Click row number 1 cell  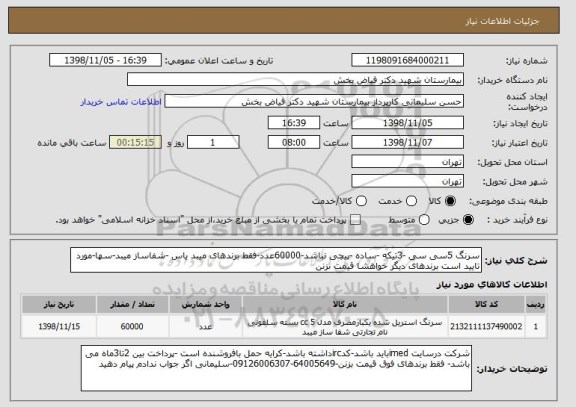pyautogui.click(x=536, y=326)
